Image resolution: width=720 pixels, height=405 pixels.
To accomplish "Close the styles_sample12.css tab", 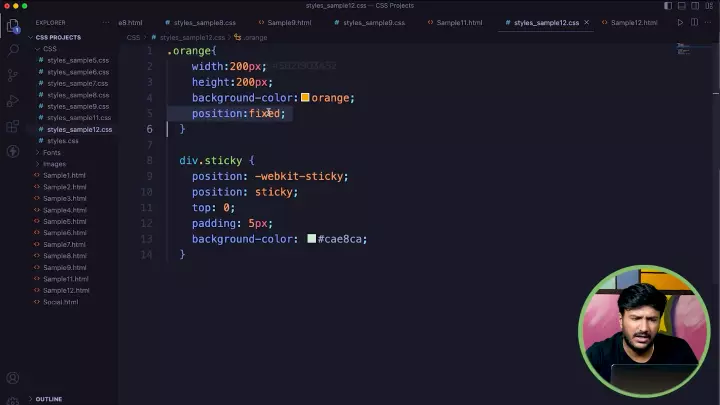I will [588, 22].
